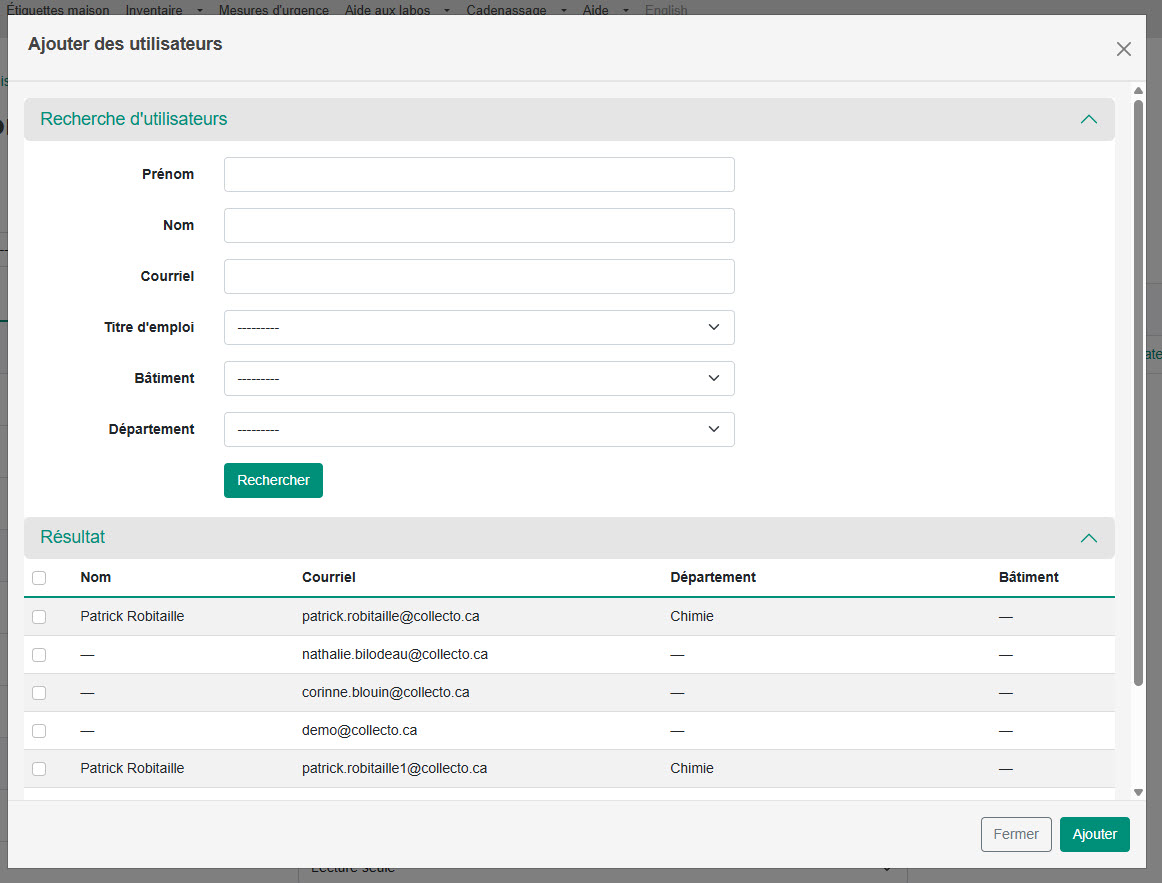The height and width of the screenshot is (883, 1162).
Task: Collapse the Recherche d'utilisateurs section
Action: (x=1089, y=119)
